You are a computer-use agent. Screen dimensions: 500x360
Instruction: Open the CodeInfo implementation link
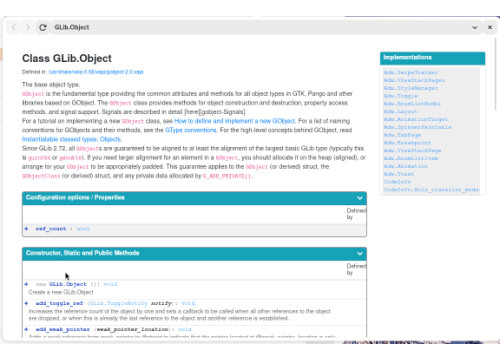[397, 182]
